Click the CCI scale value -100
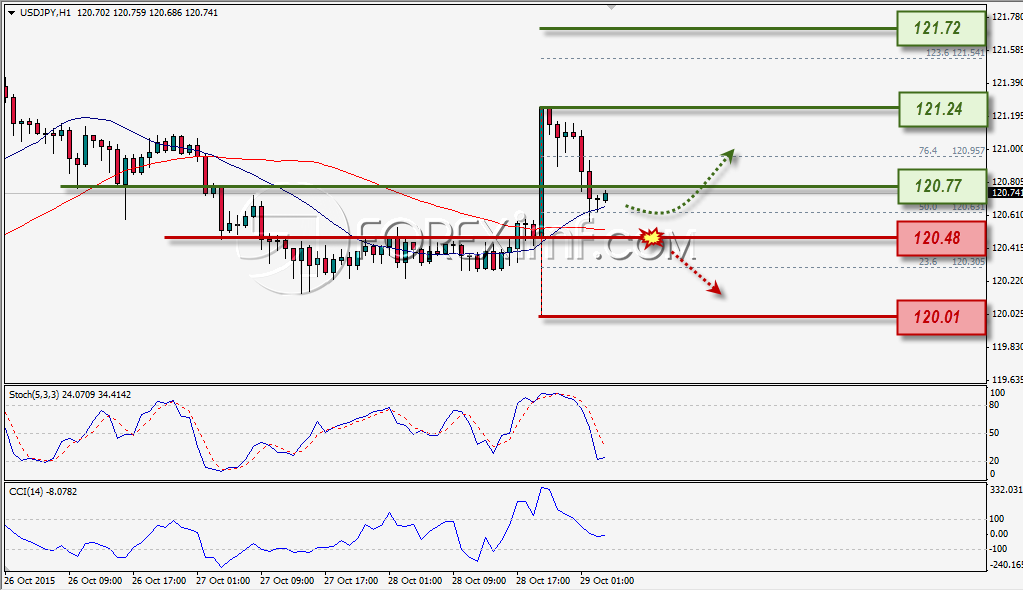This screenshot has width=1023, height=591. click(998, 549)
